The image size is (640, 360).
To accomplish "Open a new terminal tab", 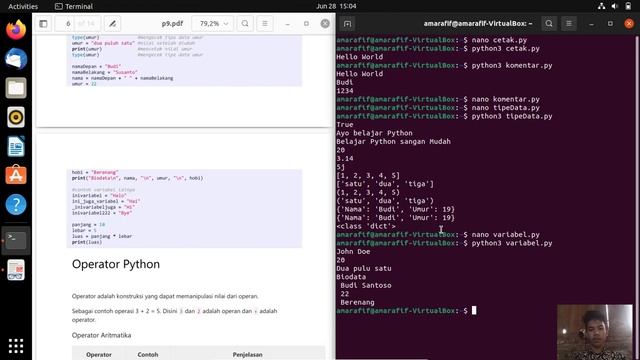I will tap(347, 24).
